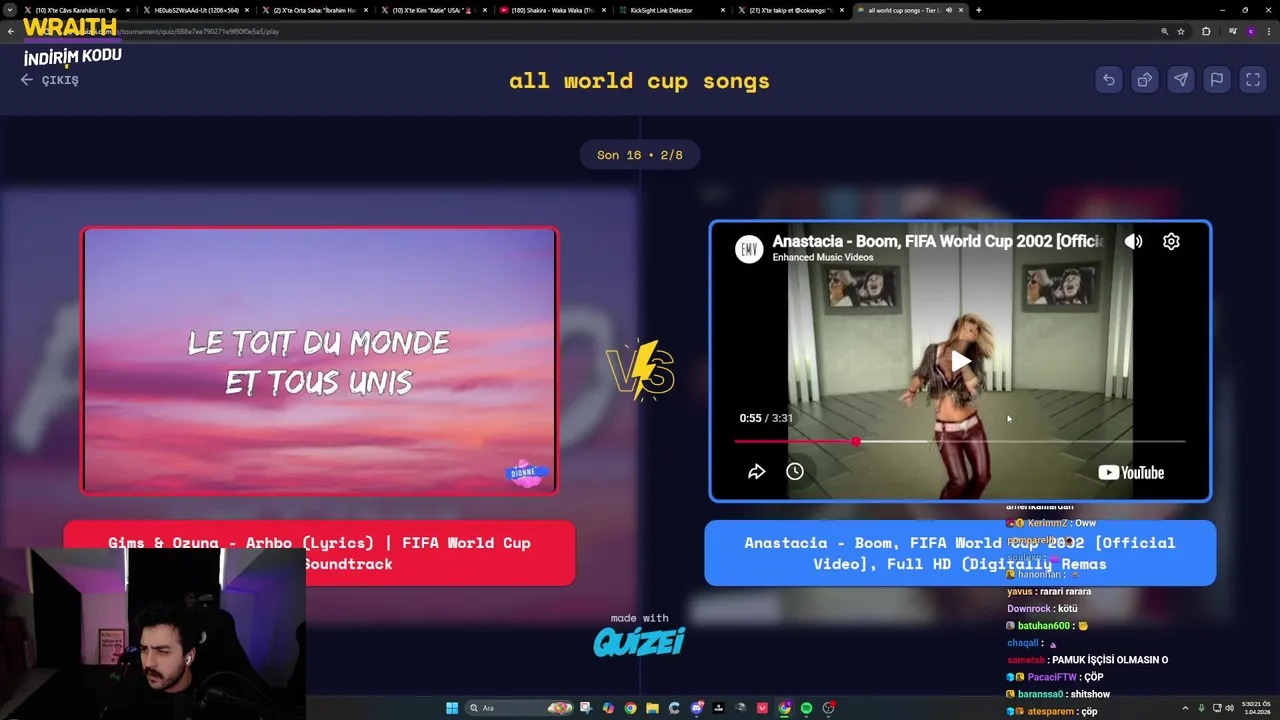Open the tab search dropdown arrow

10,10
